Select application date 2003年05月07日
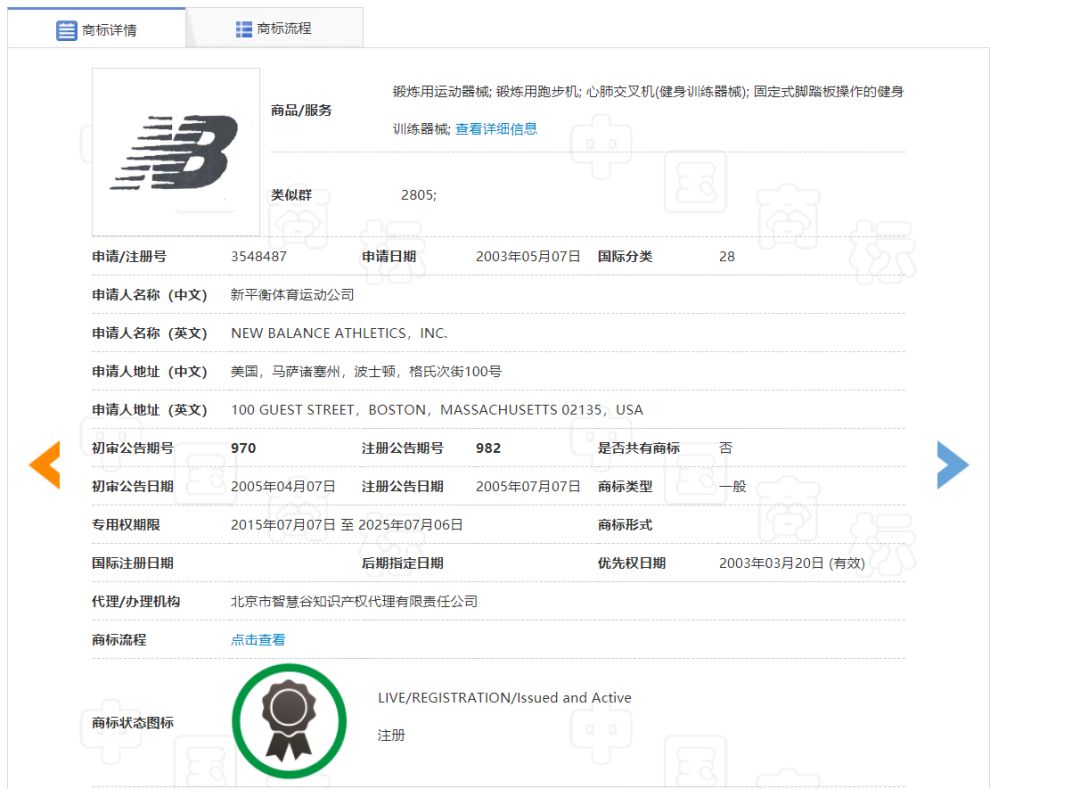 (x=528, y=256)
